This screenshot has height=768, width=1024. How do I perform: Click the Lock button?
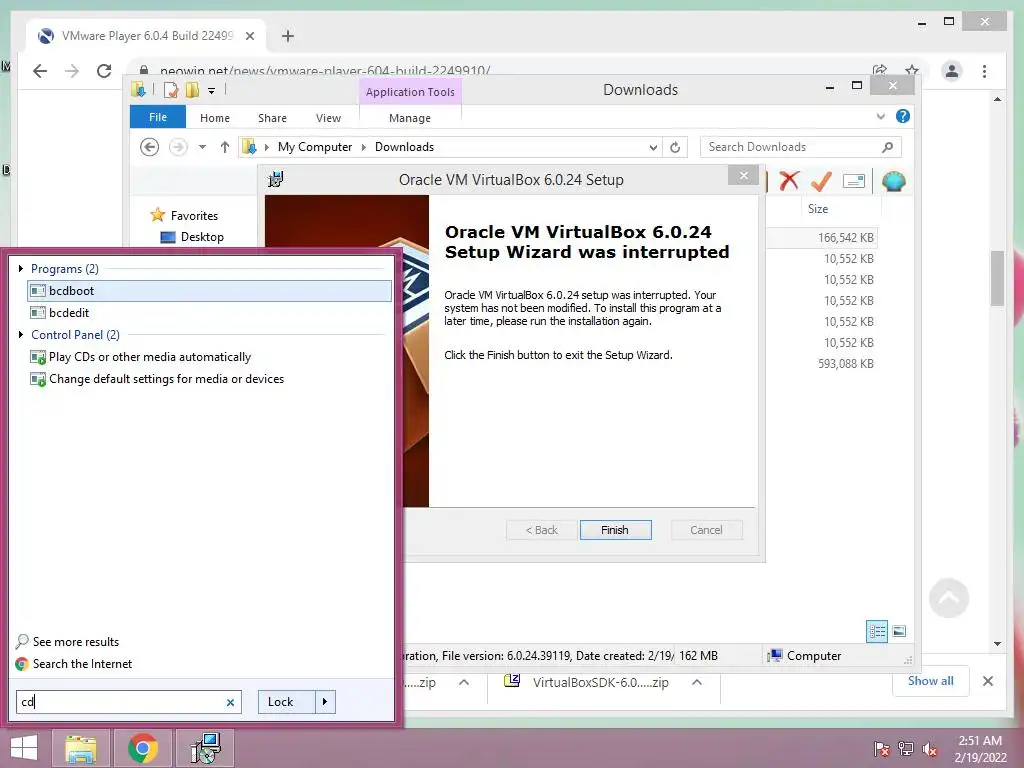click(286, 702)
